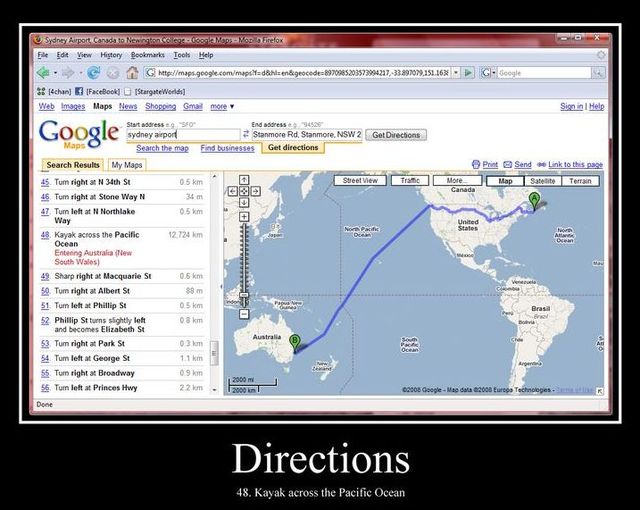Open the FaceBook bookmark
The image size is (640, 510).
(98, 91)
